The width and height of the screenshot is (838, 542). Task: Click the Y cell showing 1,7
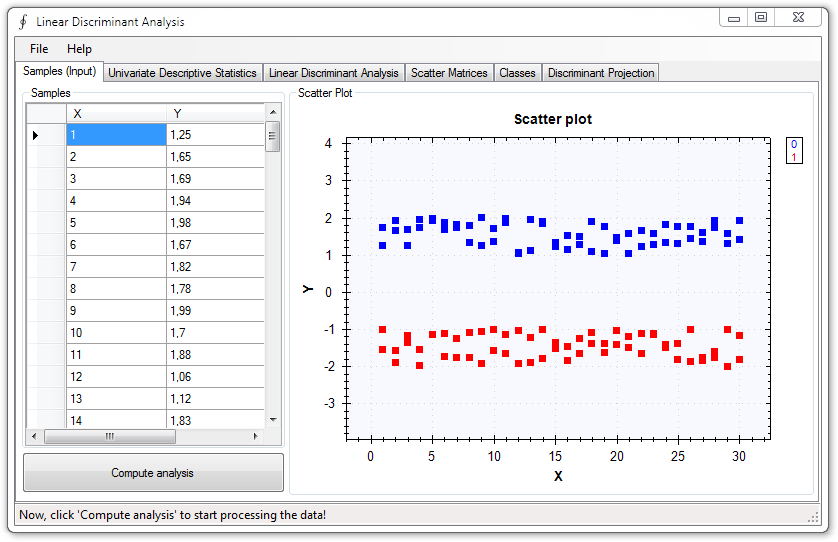(215, 332)
